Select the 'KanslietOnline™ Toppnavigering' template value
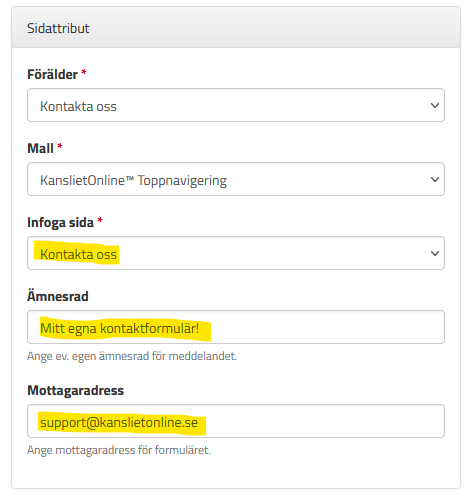The width and height of the screenshot is (471, 499). (x=133, y=181)
